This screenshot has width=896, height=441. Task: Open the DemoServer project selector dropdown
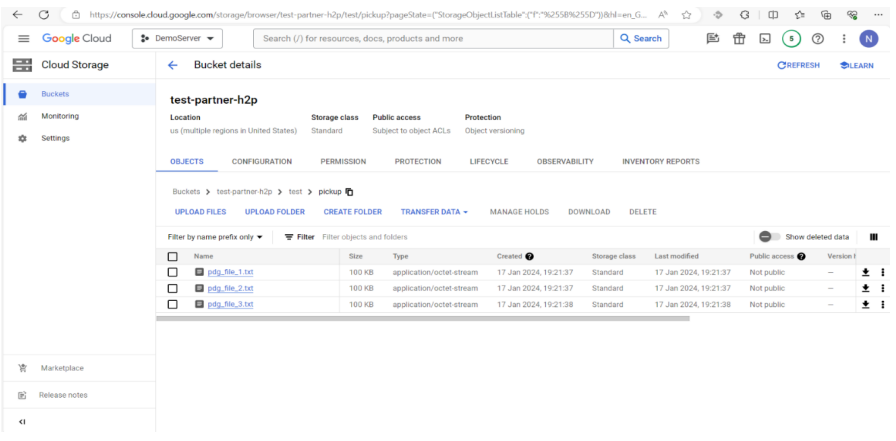coord(182,38)
